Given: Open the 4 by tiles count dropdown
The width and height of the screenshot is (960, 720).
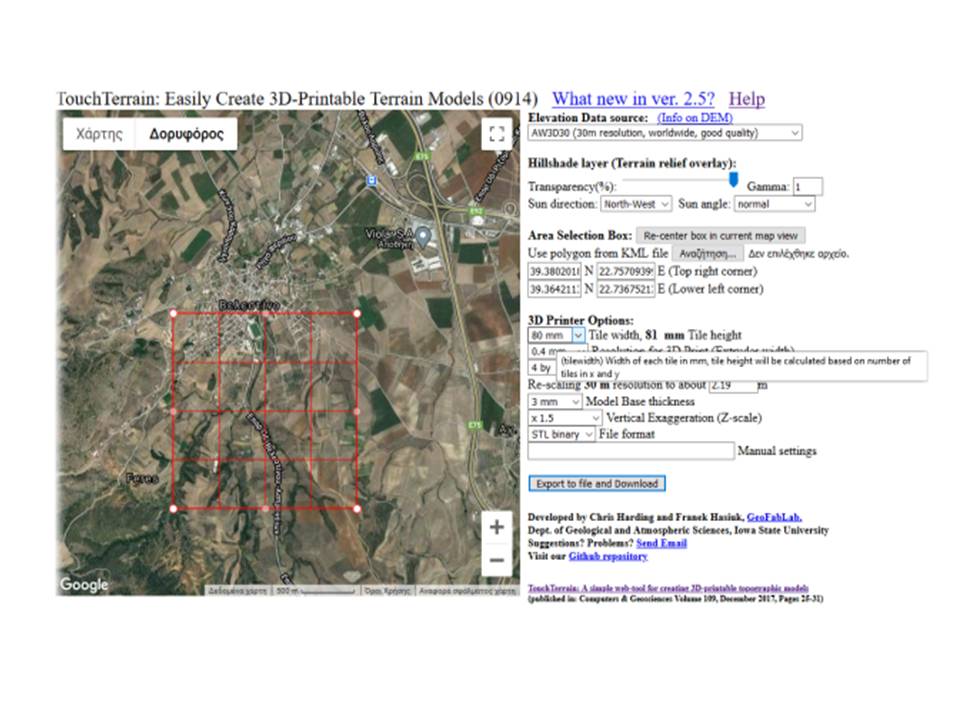Looking at the screenshot, I should tap(542, 367).
